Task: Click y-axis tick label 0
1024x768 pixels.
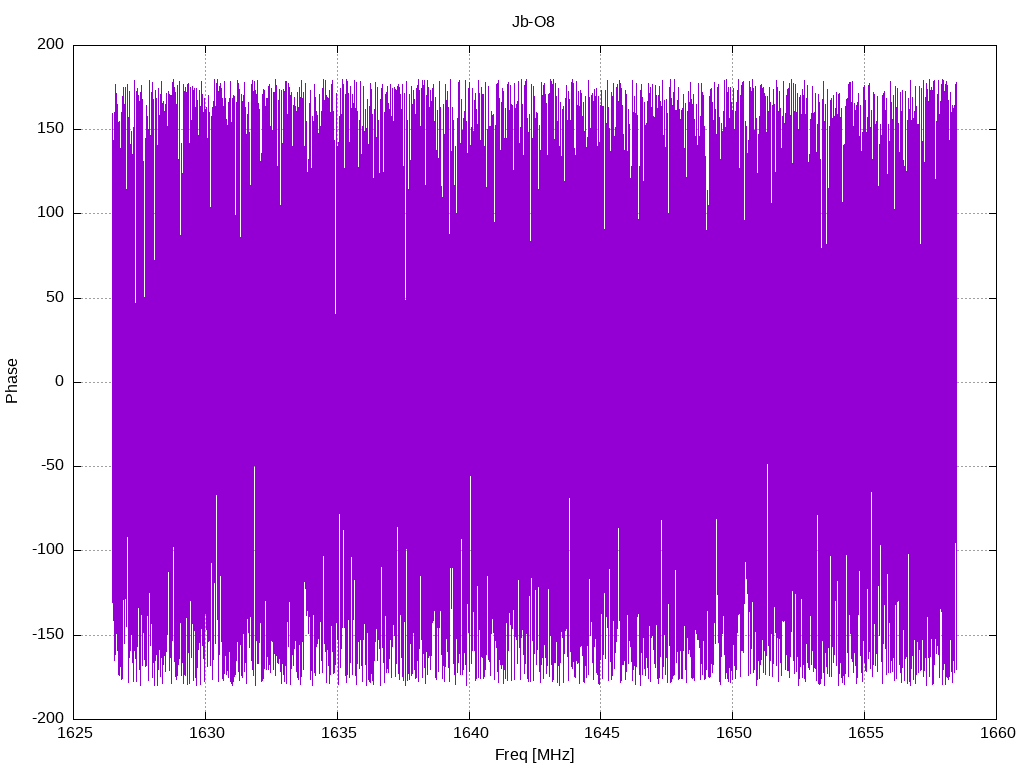Action: click(60, 381)
